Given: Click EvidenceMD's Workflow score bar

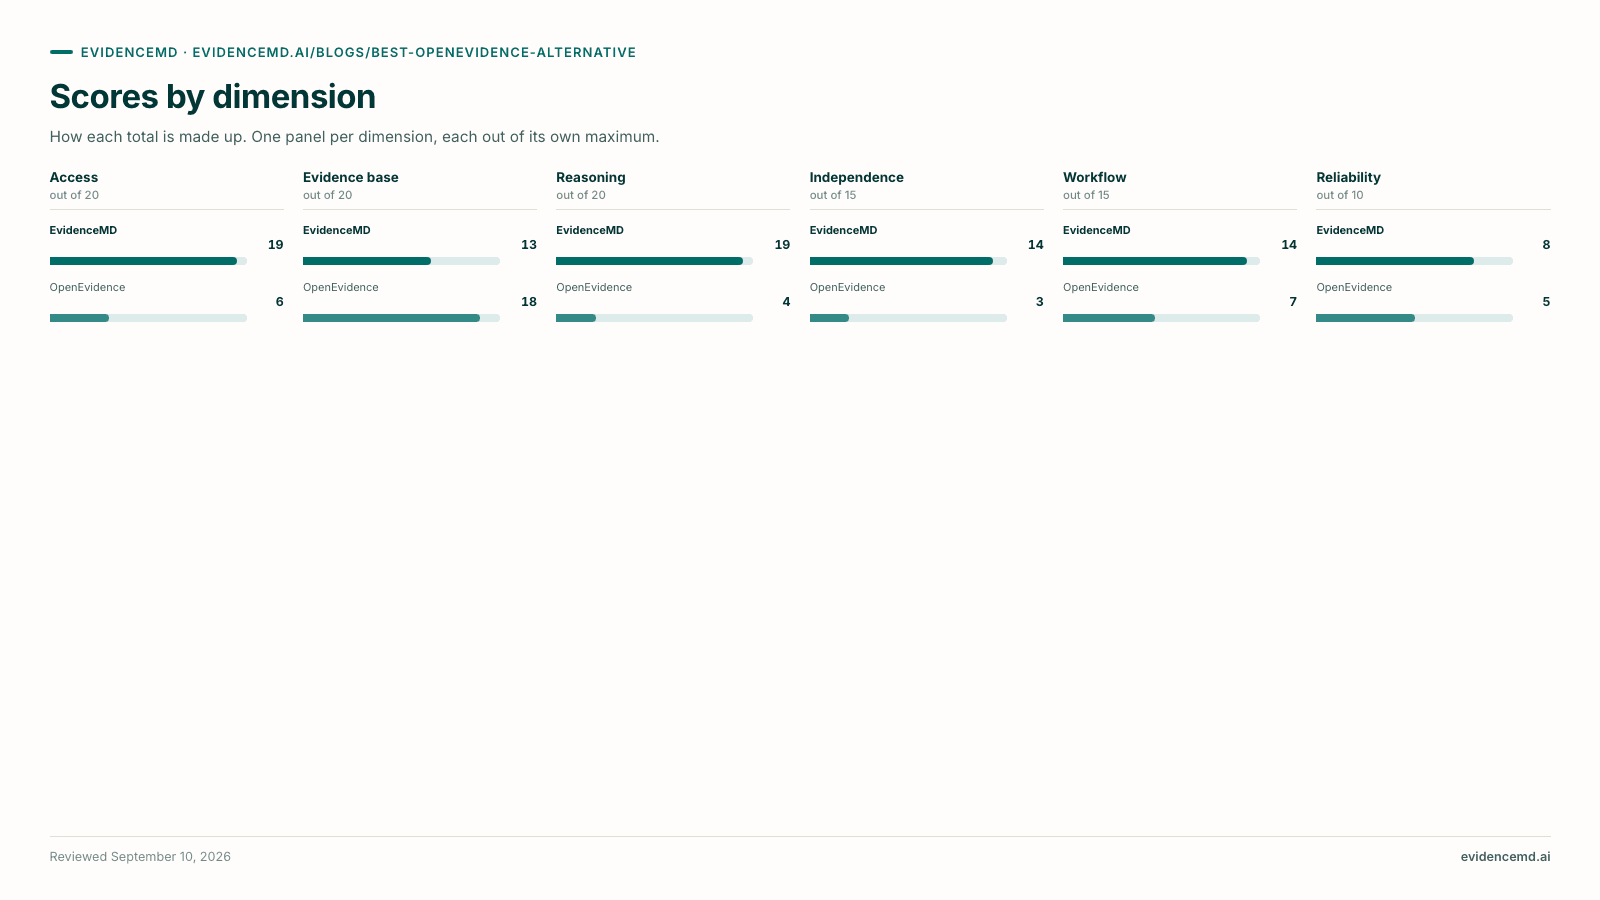Looking at the screenshot, I should (x=1161, y=261).
